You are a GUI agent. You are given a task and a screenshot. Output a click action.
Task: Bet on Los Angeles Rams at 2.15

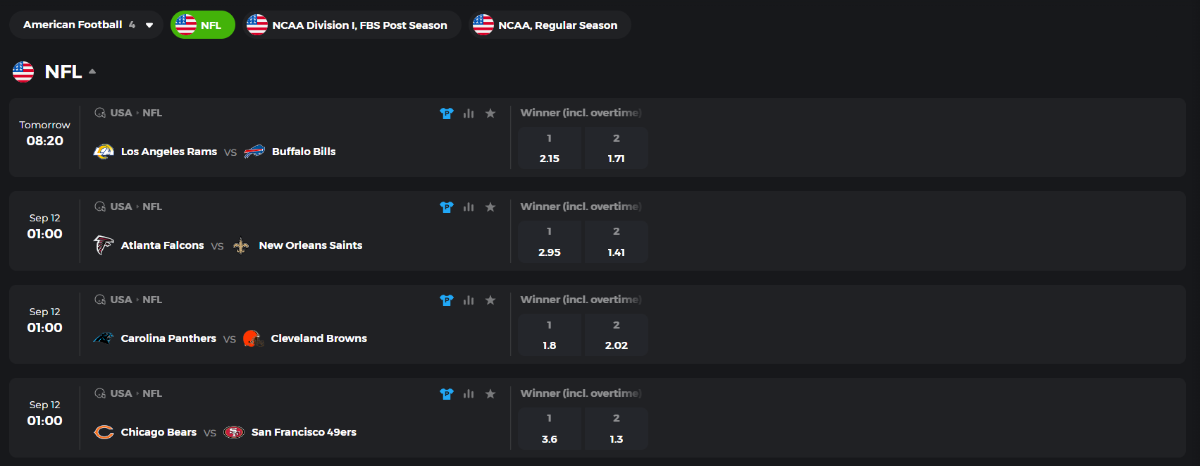point(549,148)
